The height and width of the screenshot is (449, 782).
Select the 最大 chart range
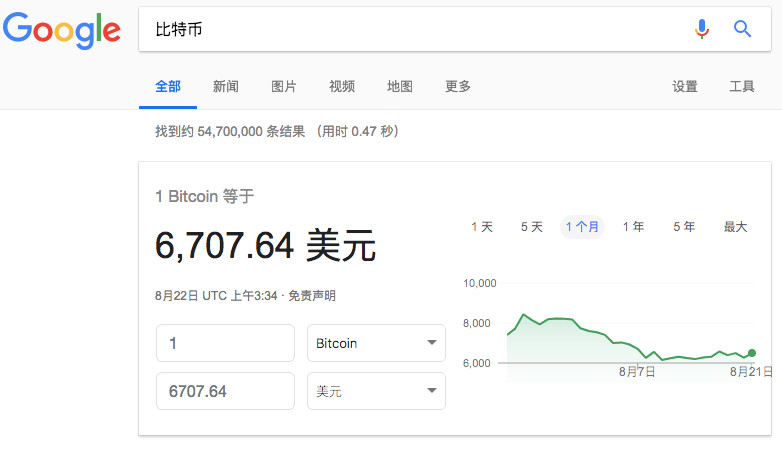(735, 227)
